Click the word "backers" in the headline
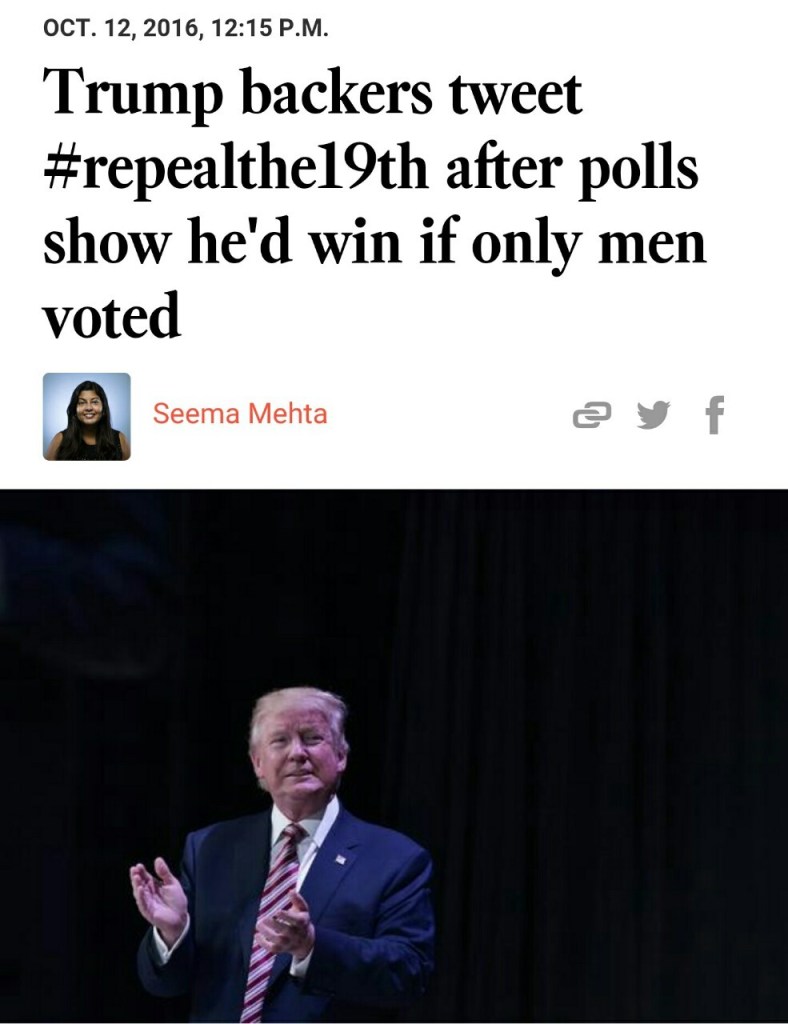The image size is (788, 1024). click(337, 94)
